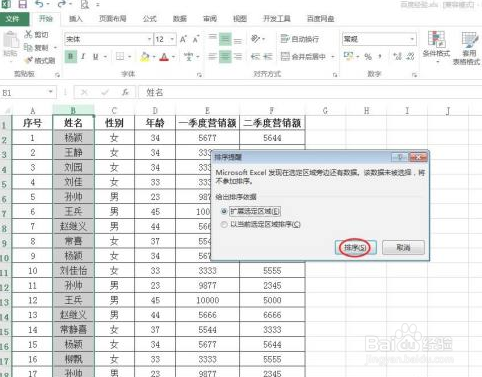Click the text orientation icon
482x377 pixels.
pyautogui.click(x=256, y=39)
